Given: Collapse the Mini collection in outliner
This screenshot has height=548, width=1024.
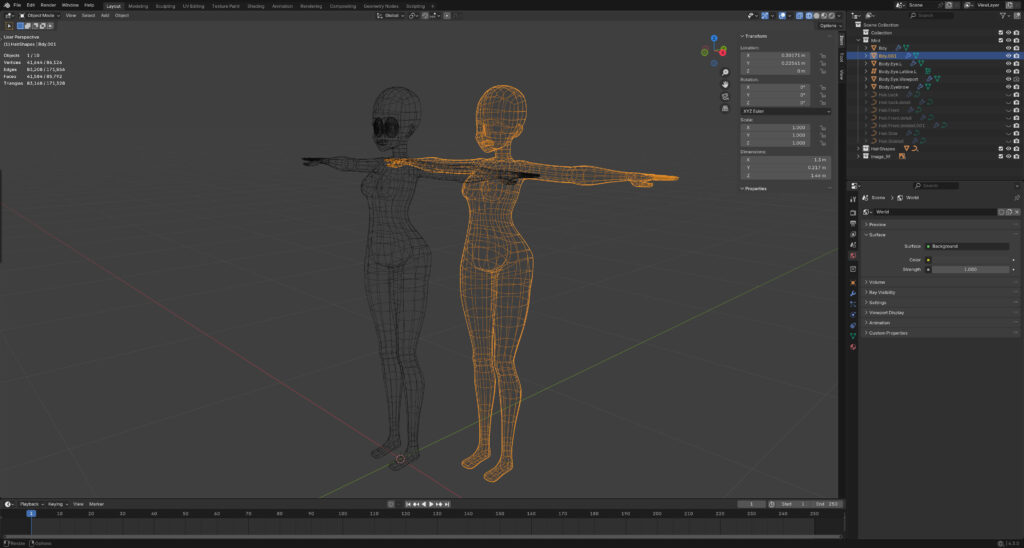Looking at the screenshot, I should (858, 40).
